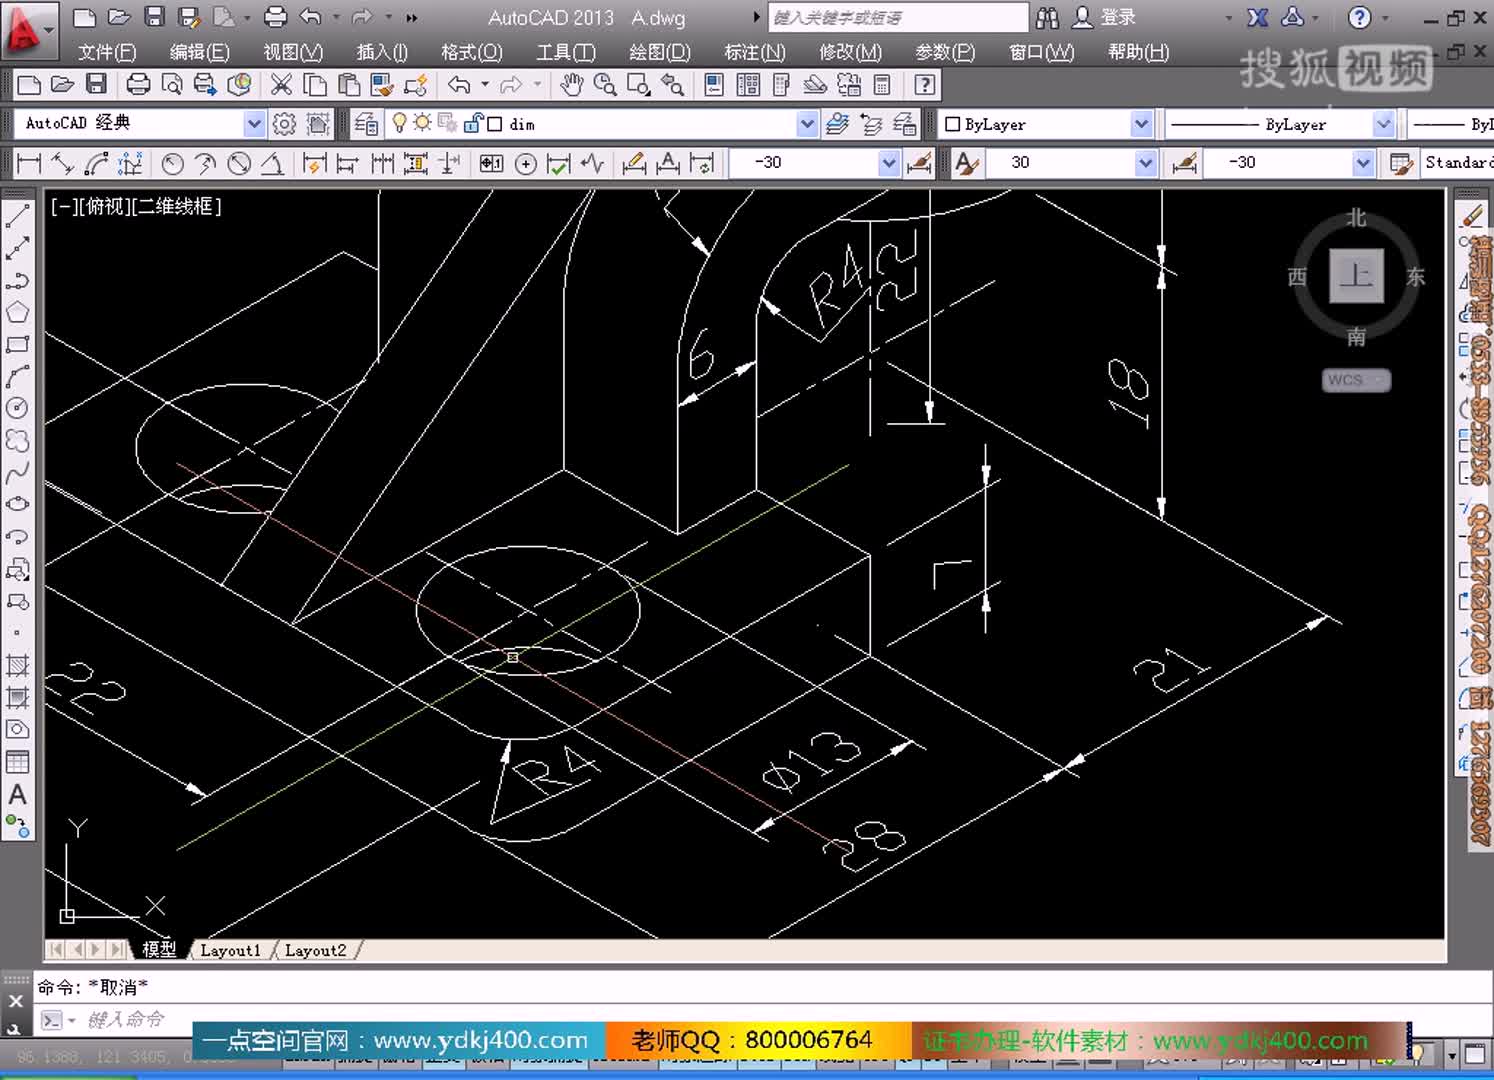
Task: Open the 修改(M) menu
Action: 850,52
